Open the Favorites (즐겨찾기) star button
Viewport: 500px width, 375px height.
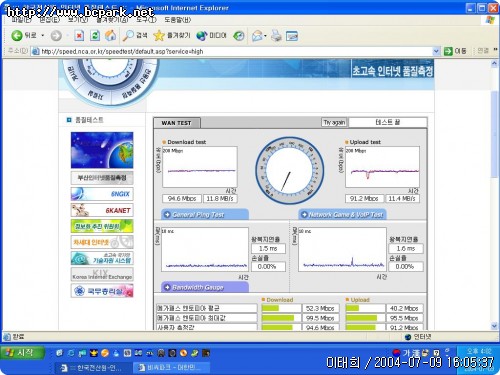pos(172,36)
